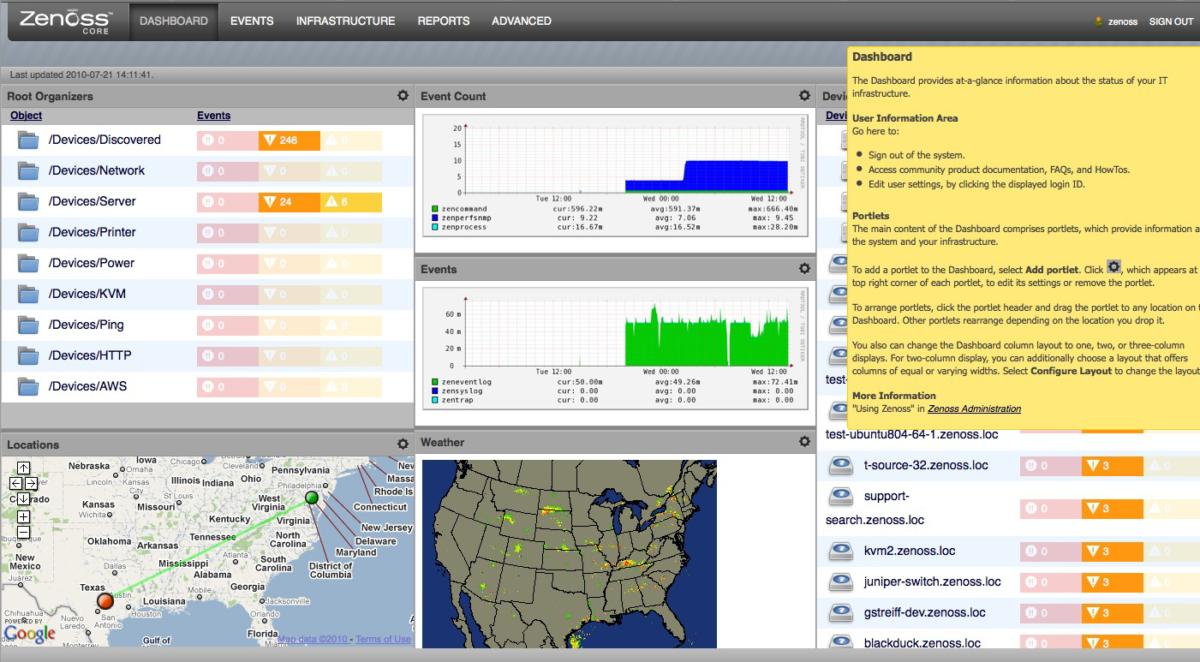Click the green location marker on map
This screenshot has height=662, width=1200.
tap(311, 497)
